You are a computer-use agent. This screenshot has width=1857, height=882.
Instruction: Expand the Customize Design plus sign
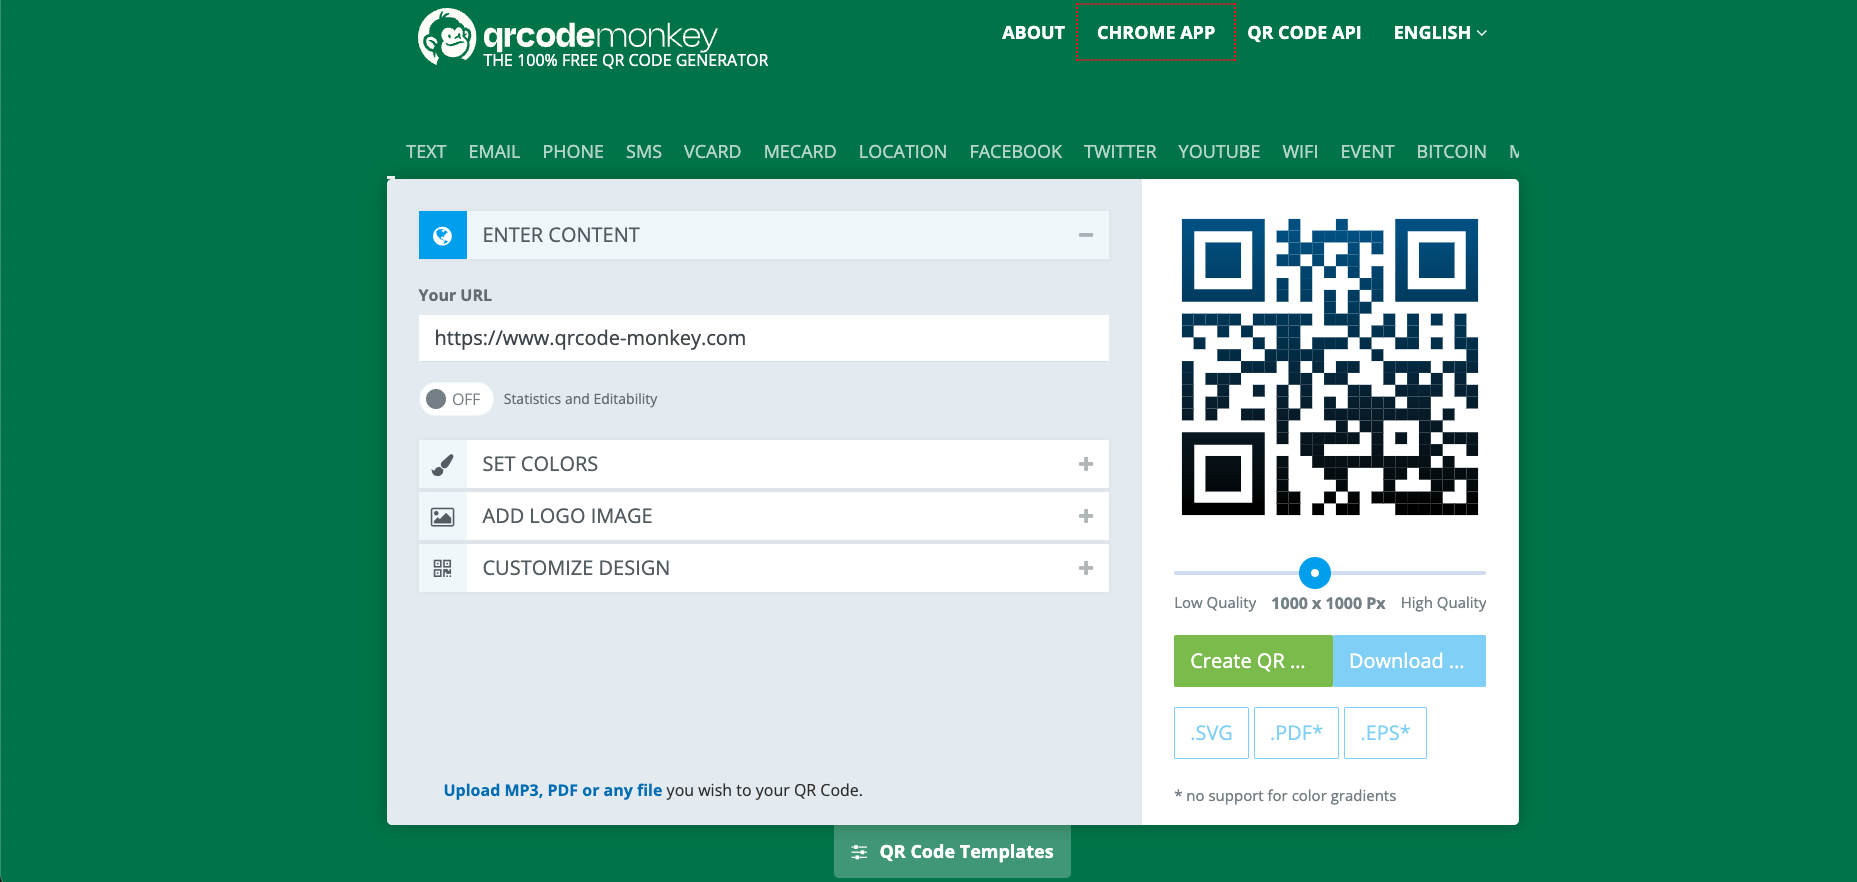tap(1086, 568)
